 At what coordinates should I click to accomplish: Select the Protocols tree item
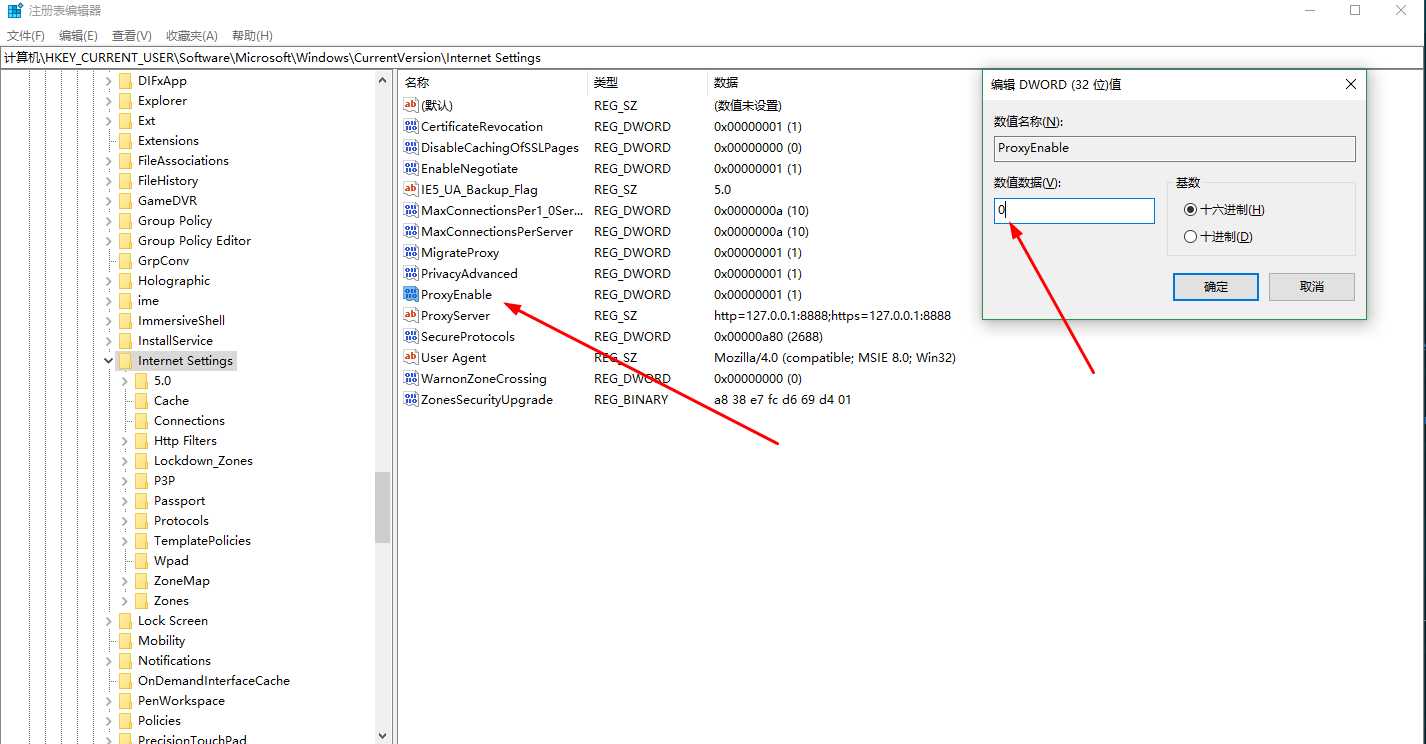coord(181,520)
